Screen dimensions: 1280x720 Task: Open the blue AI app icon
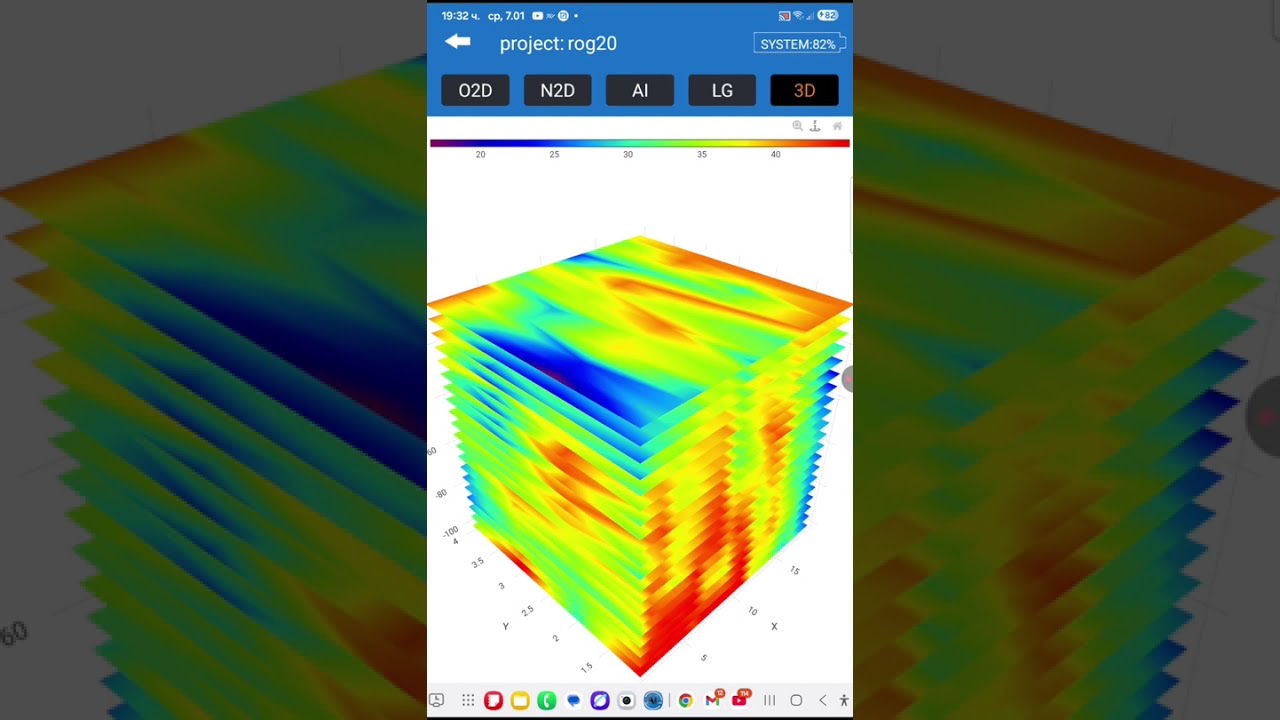click(653, 701)
